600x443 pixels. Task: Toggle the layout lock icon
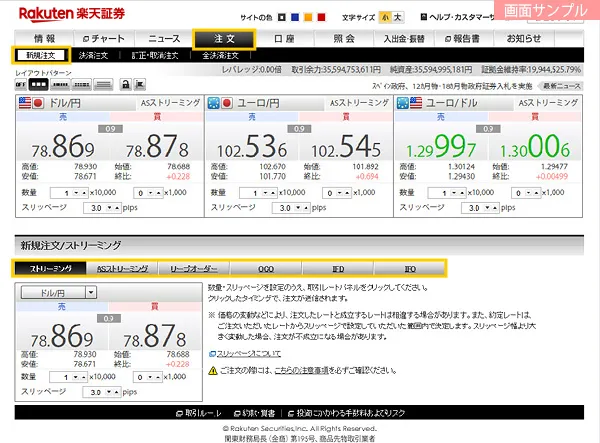(124, 85)
